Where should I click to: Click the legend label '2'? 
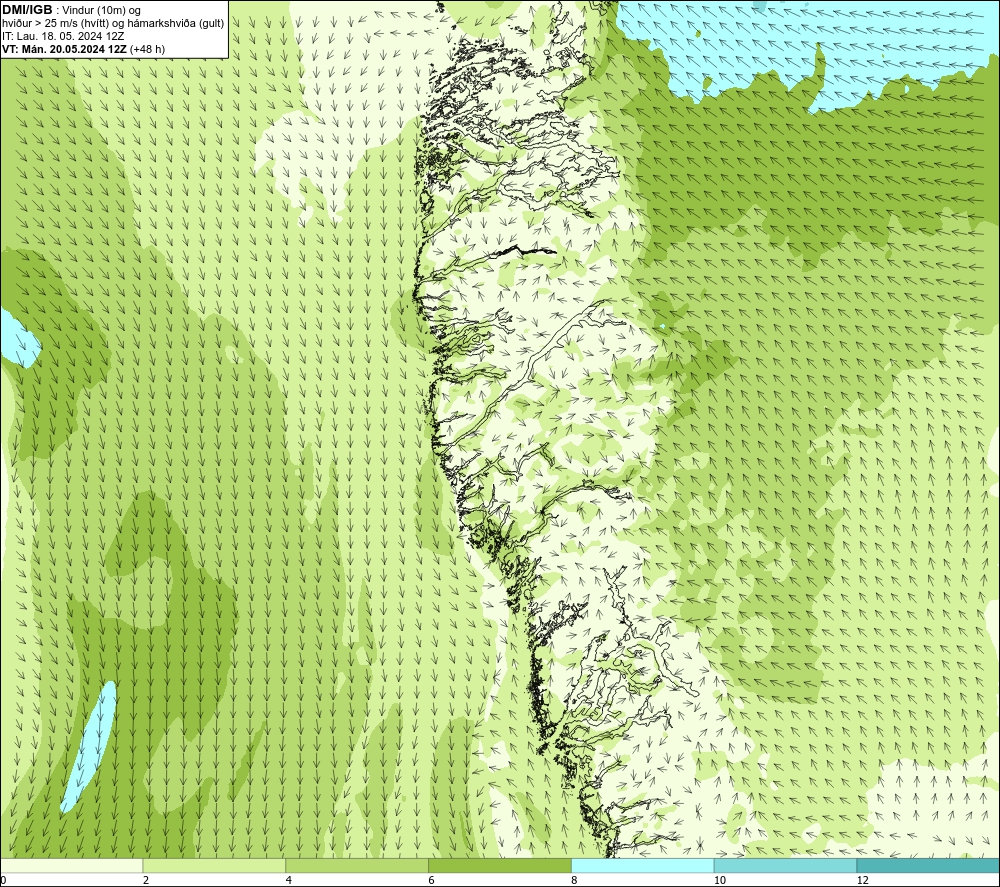click(146, 880)
